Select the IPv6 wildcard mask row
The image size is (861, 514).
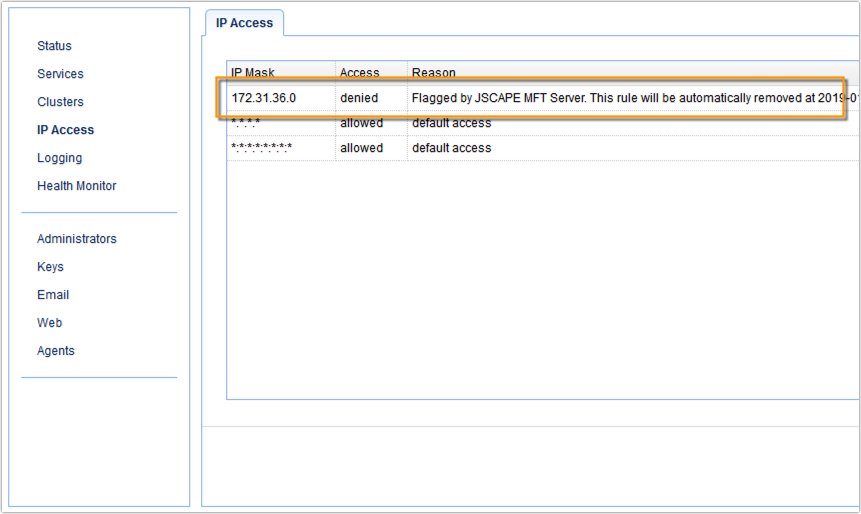coord(261,148)
